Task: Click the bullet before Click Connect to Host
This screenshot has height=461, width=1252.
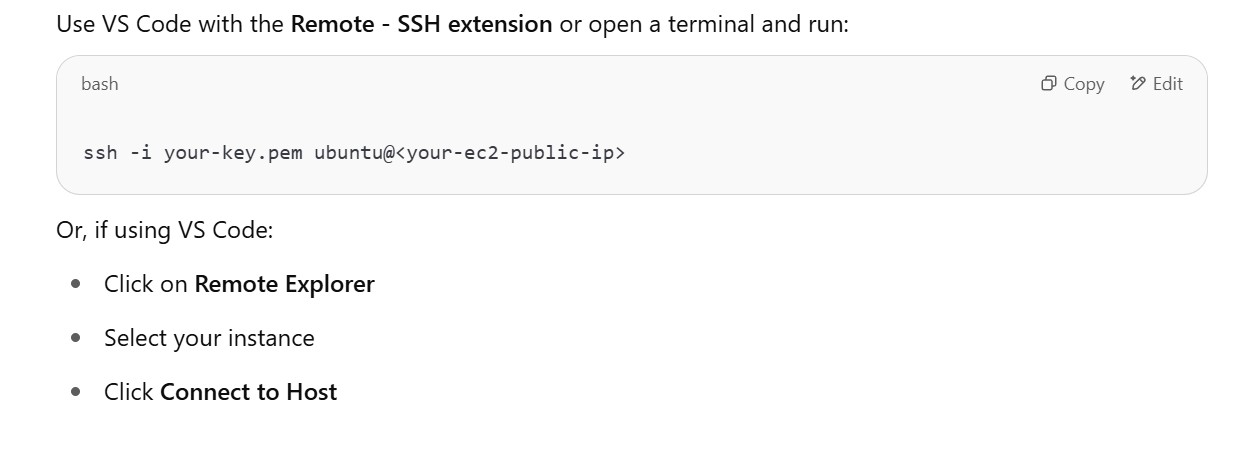Action: 76,392
